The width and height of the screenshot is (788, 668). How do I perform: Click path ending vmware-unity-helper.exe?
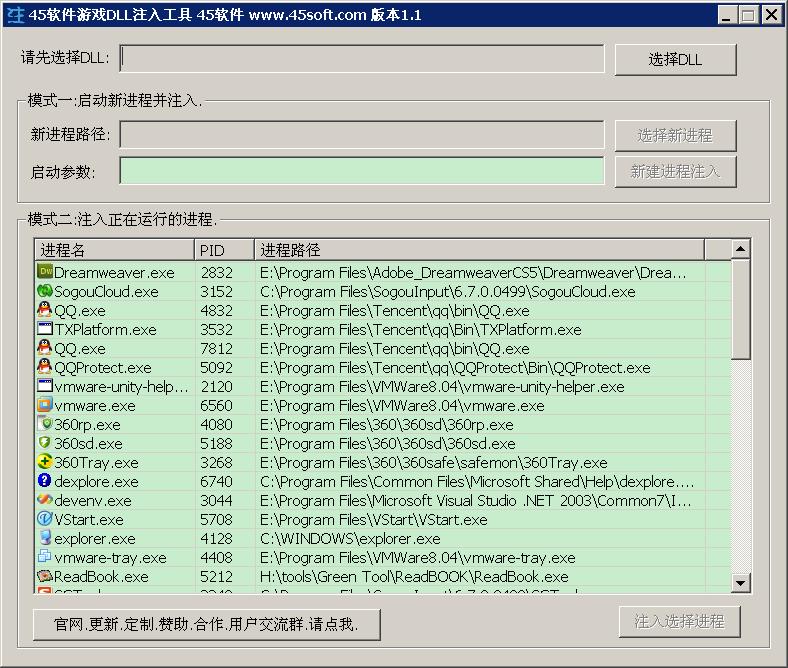(442, 387)
